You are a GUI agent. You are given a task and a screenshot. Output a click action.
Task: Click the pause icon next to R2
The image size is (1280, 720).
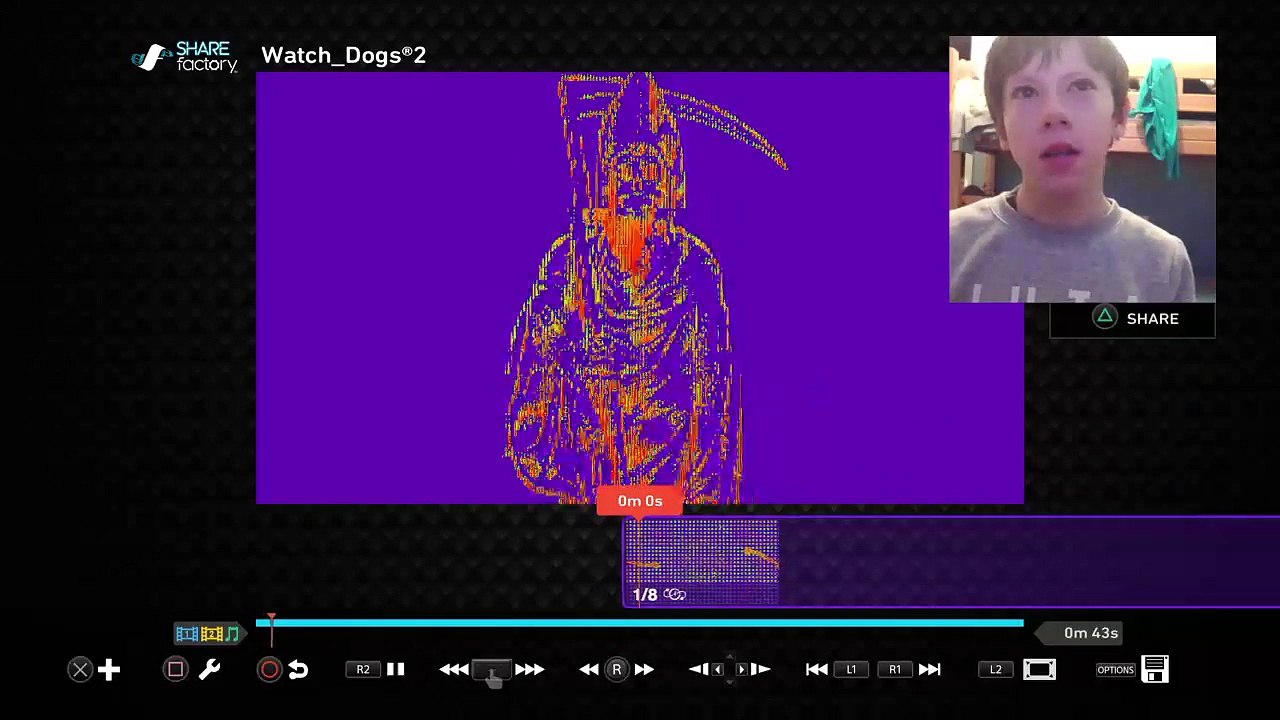[x=395, y=669]
